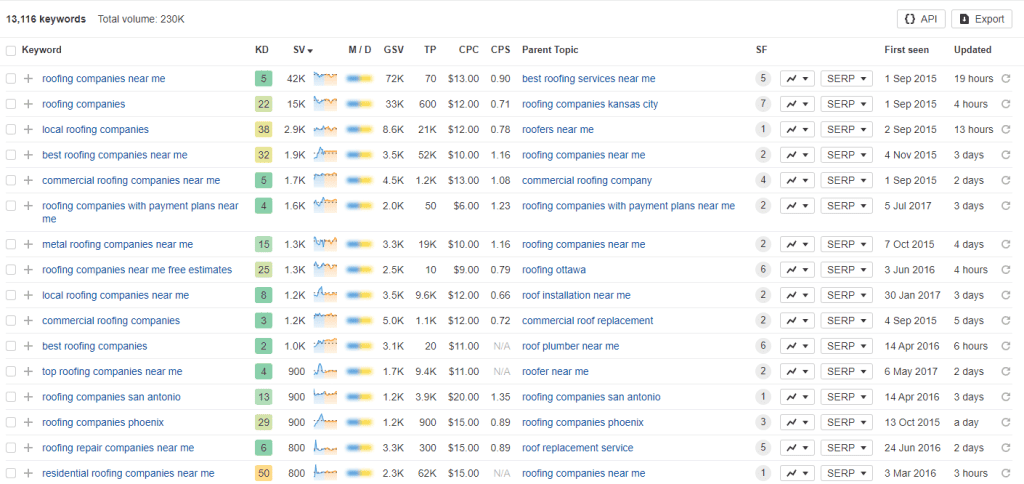Click the Updated column header

click(972, 50)
